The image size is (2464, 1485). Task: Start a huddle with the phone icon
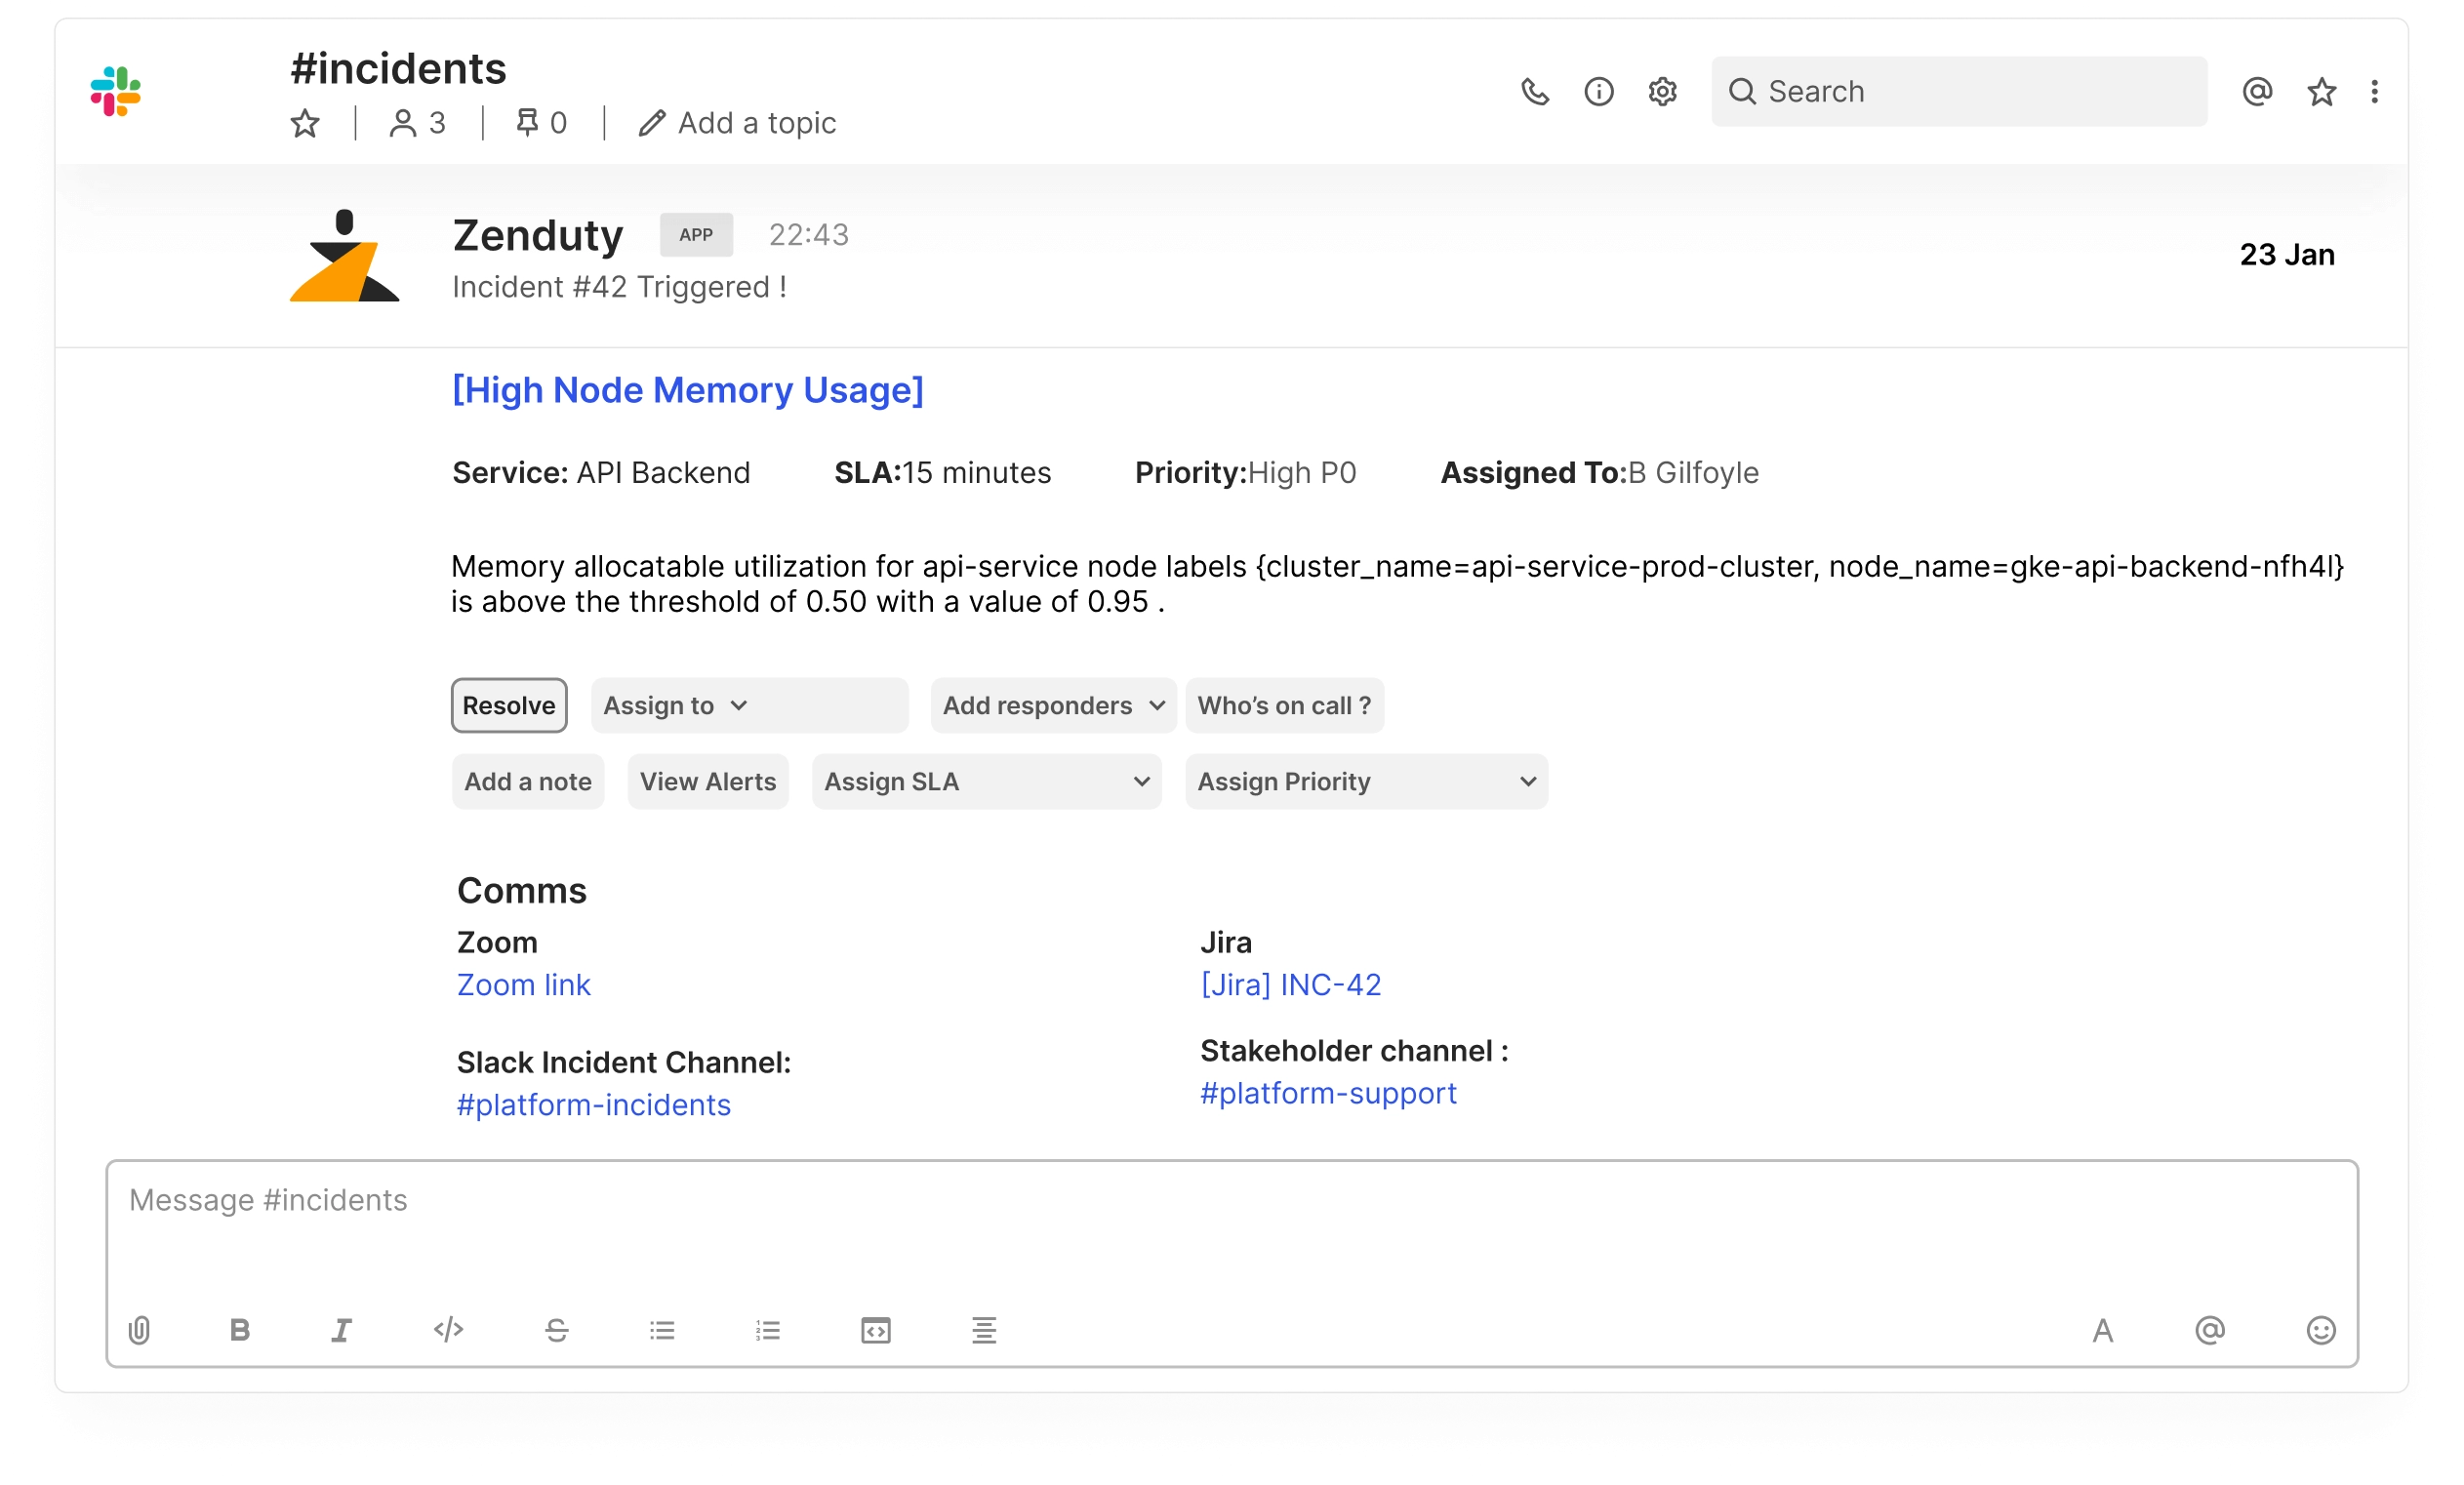click(1536, 91)
